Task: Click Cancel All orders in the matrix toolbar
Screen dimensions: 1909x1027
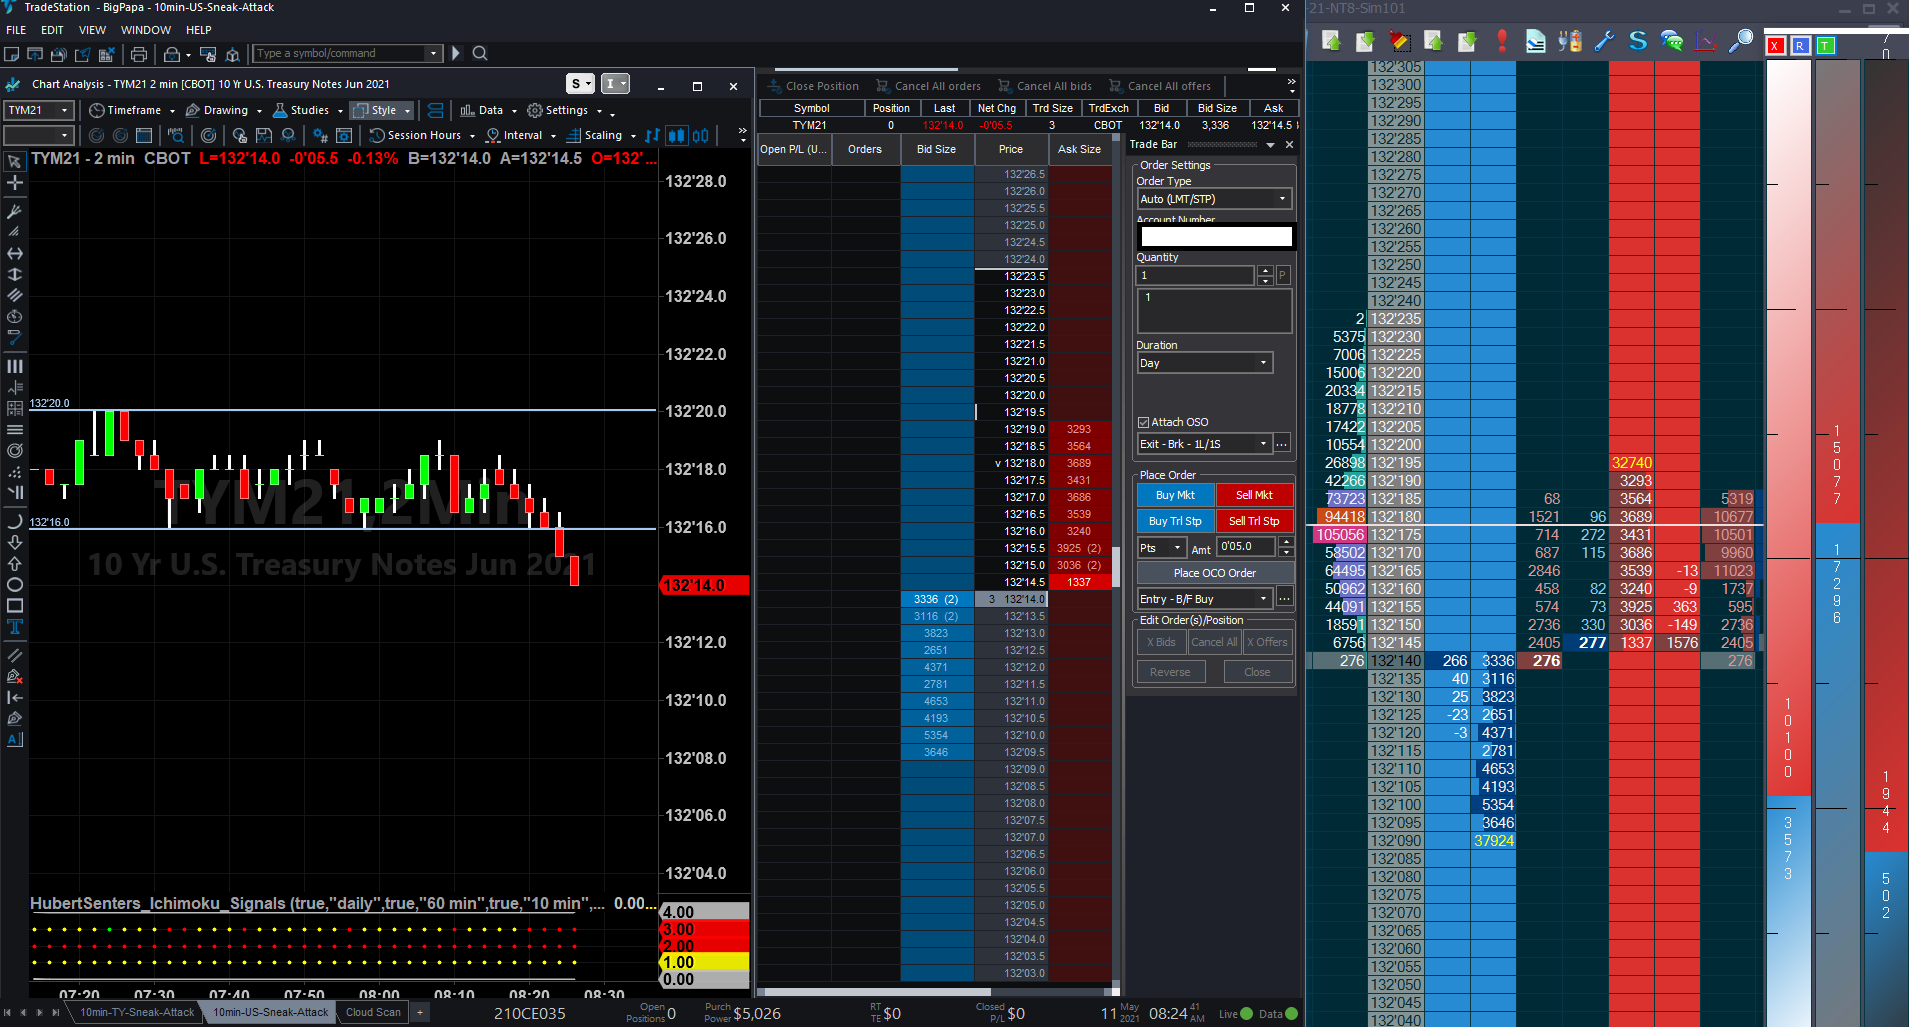Action: (x=928, y=86)
